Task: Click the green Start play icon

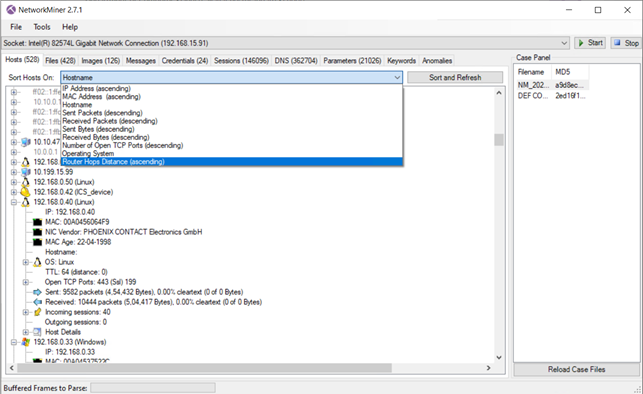Action: (x=581, y=43)
